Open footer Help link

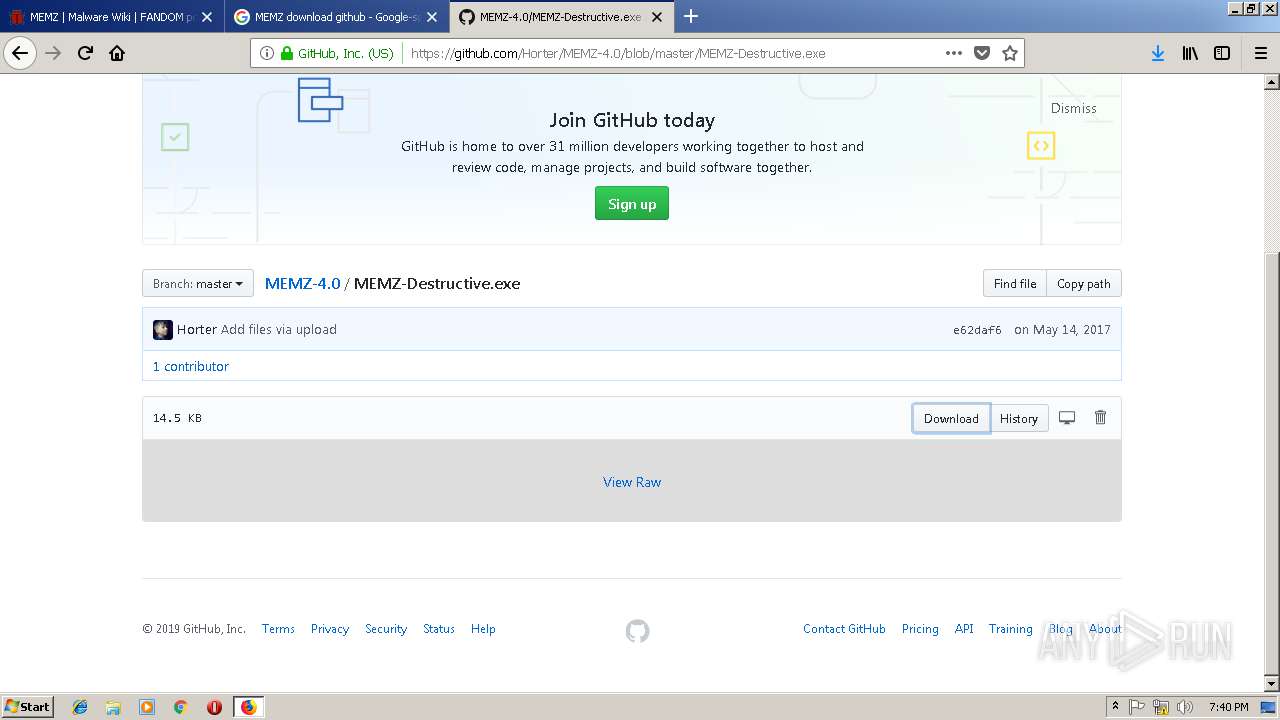(483, 629)
